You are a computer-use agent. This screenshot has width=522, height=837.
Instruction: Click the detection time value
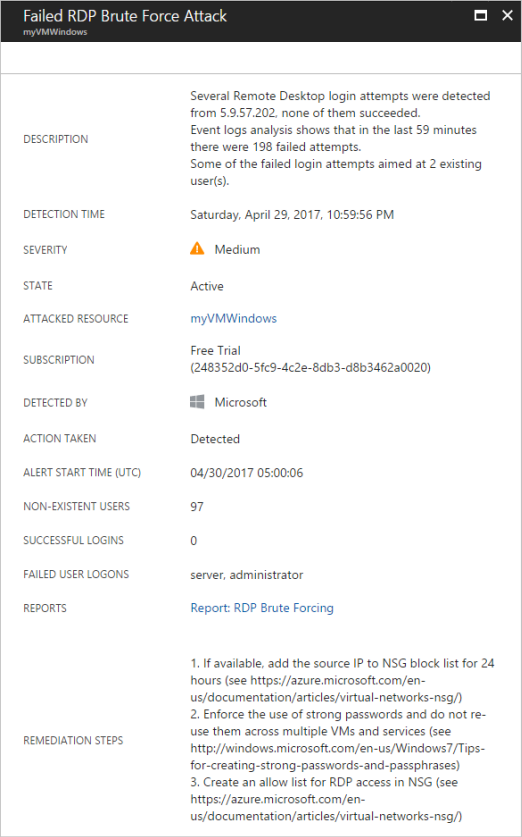[292, 215]
